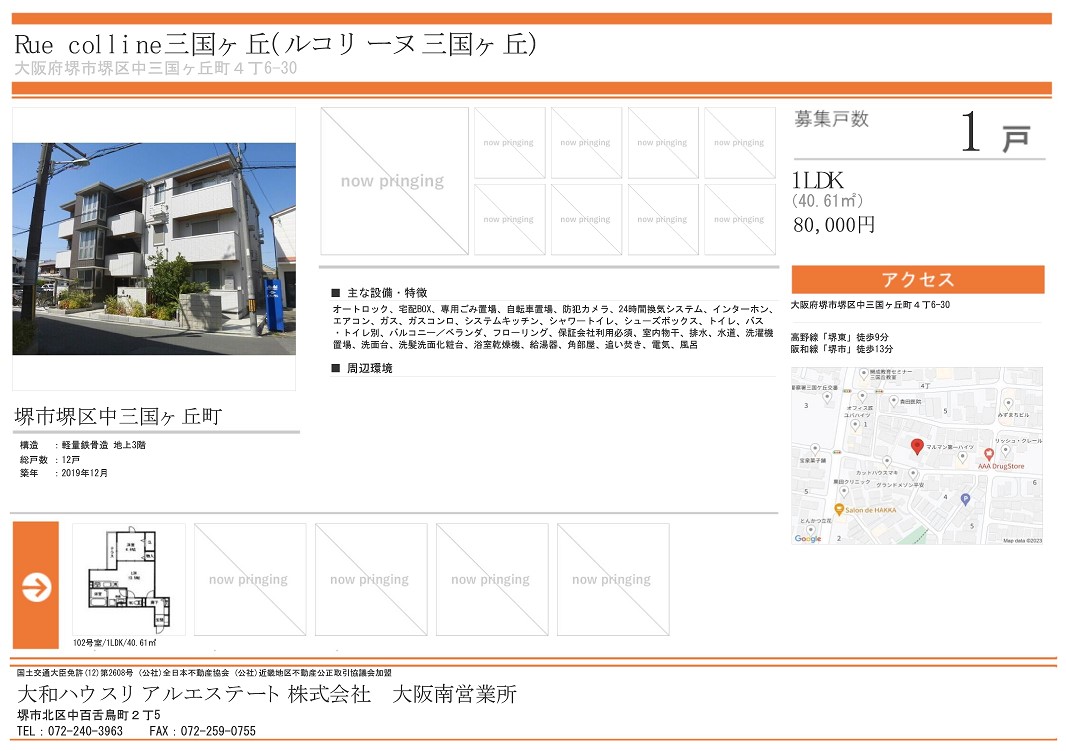Image resolution: width=1066 pixels, height=751 pixels.
Task: Click the map pin below とんかつ立花
Action: click(x=810, y=529)
